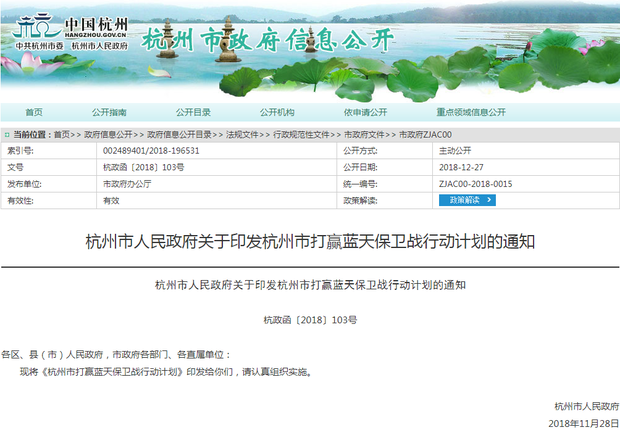Click the 政府信息公开 breadcrumb link
The height and width of the screenshot is (430, 620).
point(108,134)
